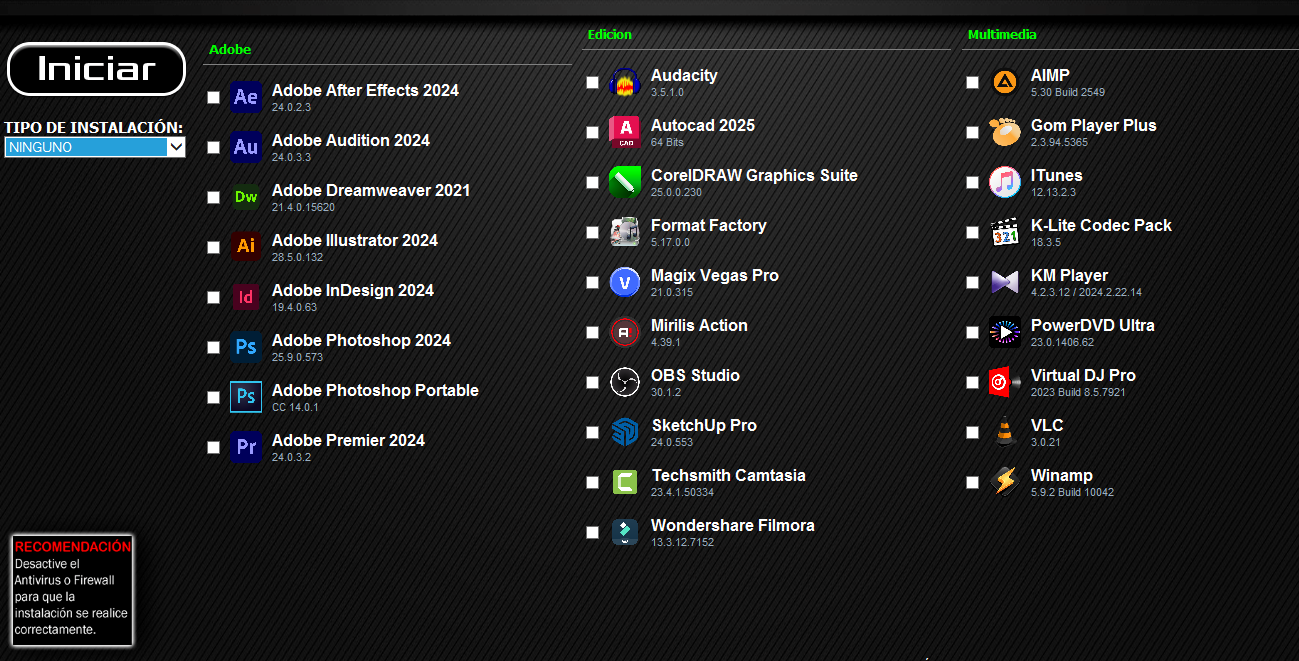Viewport: 1299px width, 661px height.
Task: Select the Wondershare Filmora checkbox
Action: point(593,533)
